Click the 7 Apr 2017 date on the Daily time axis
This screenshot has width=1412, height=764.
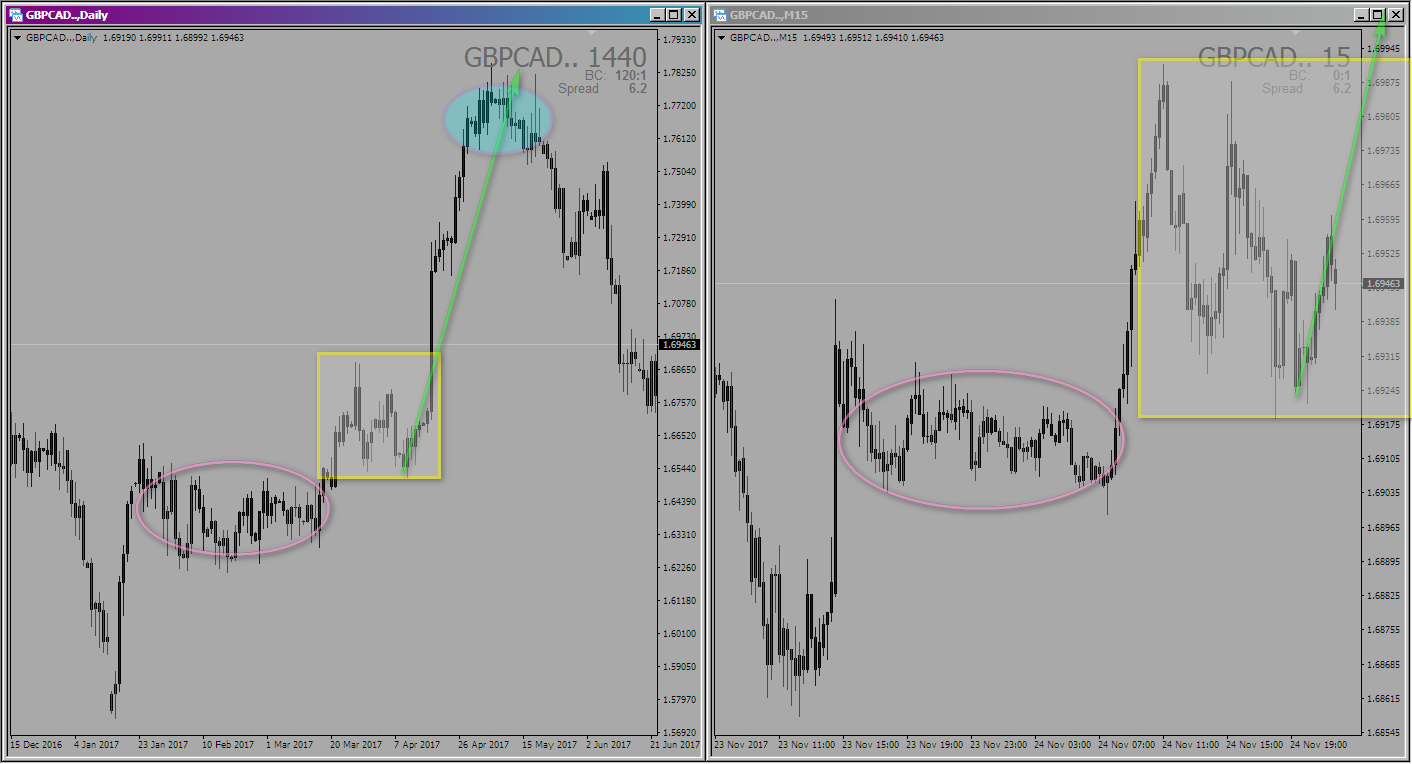point(417,745)
